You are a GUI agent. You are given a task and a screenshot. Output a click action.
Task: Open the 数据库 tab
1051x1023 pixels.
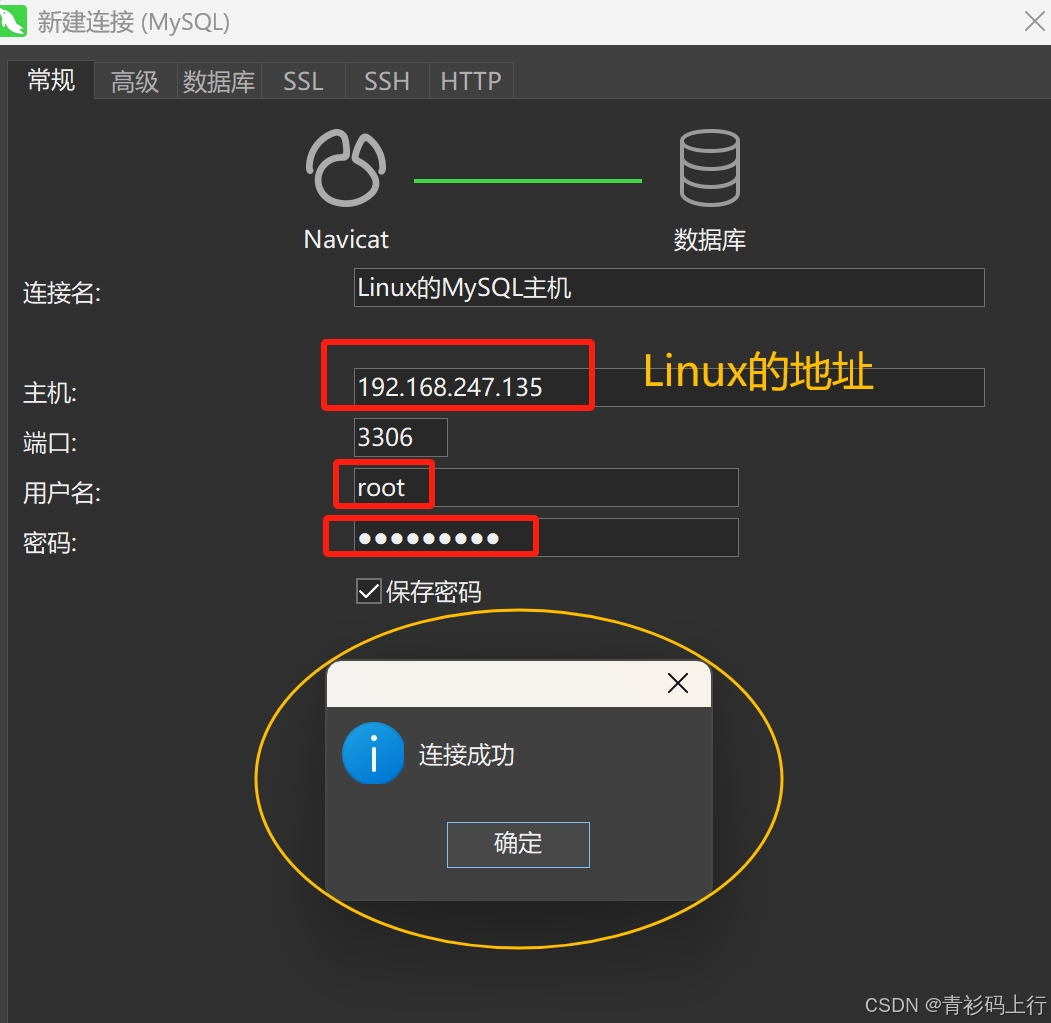(219, 81)
